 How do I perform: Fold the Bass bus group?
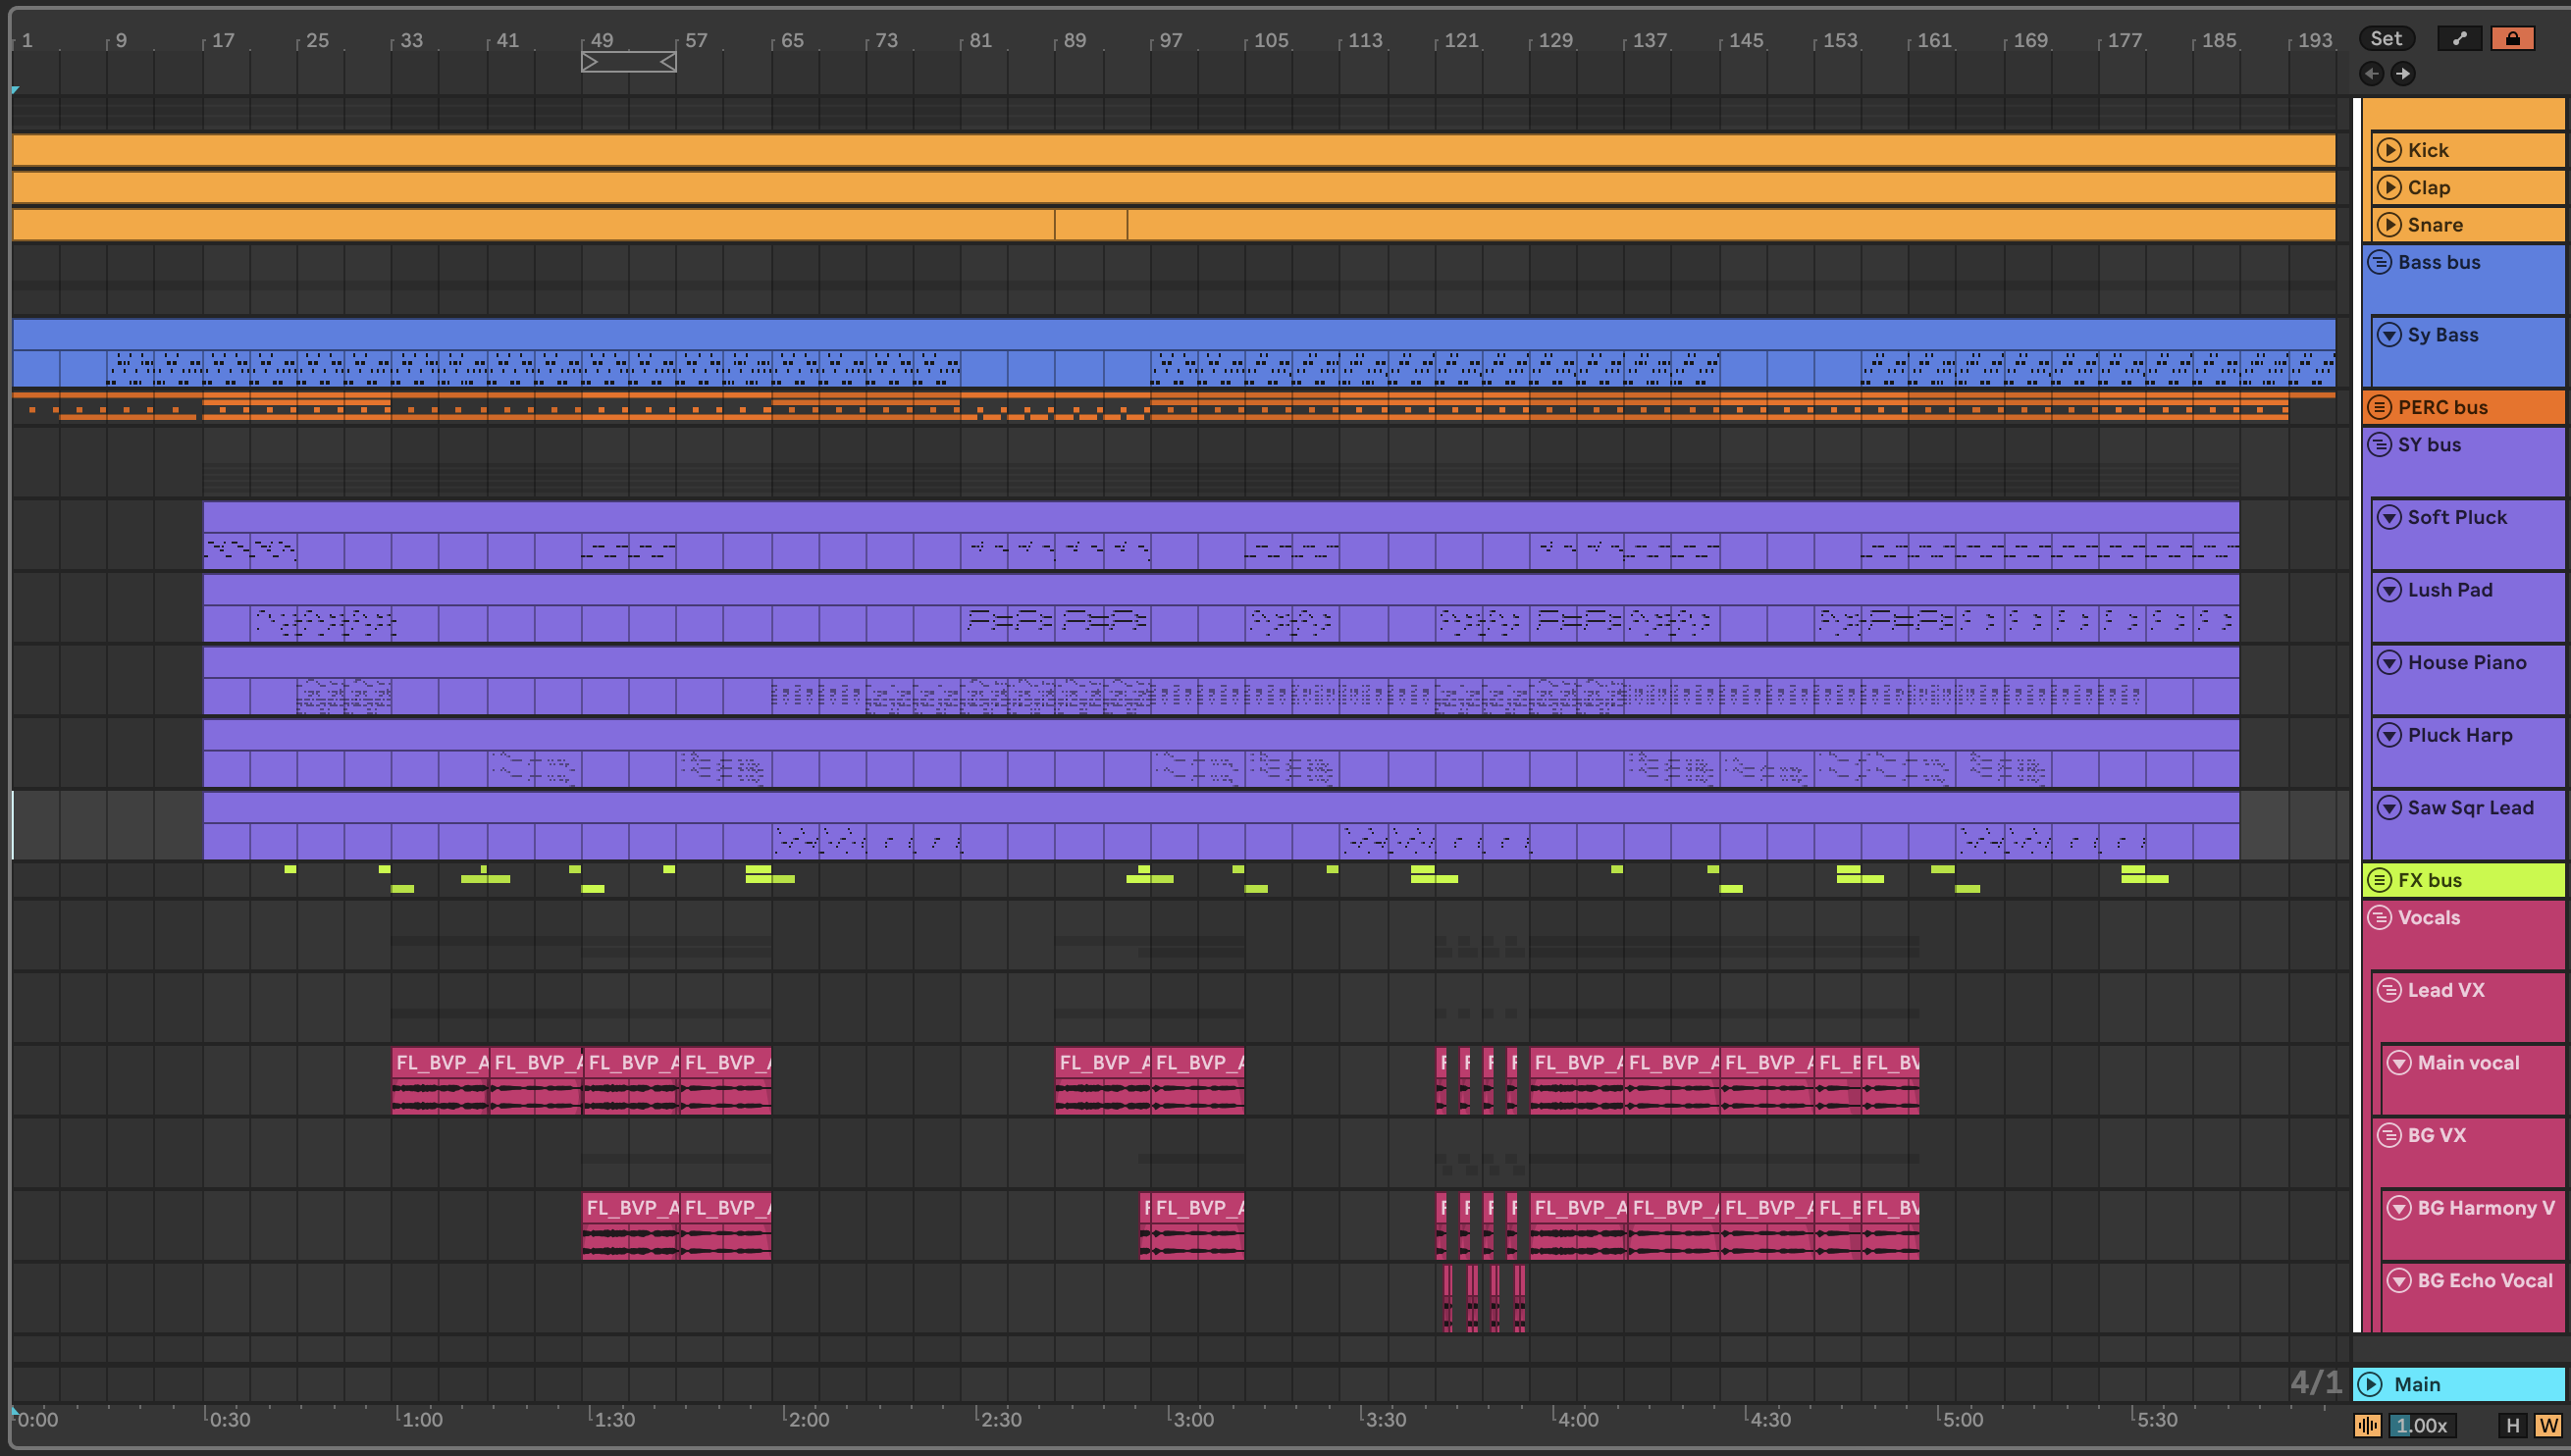[2379, 262]
